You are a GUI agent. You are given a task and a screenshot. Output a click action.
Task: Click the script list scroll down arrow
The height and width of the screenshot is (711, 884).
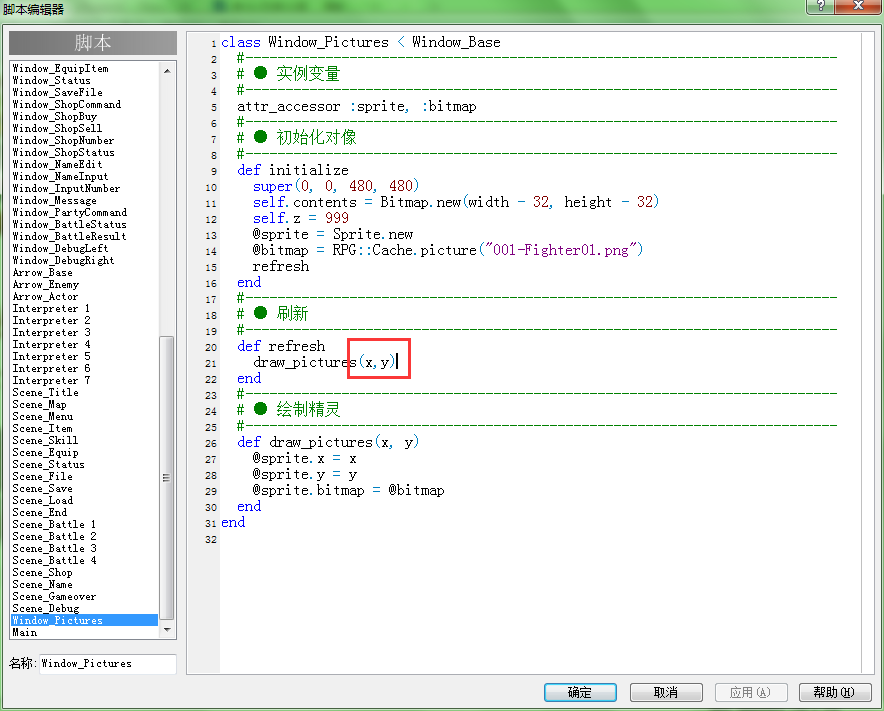click(167, 630)
